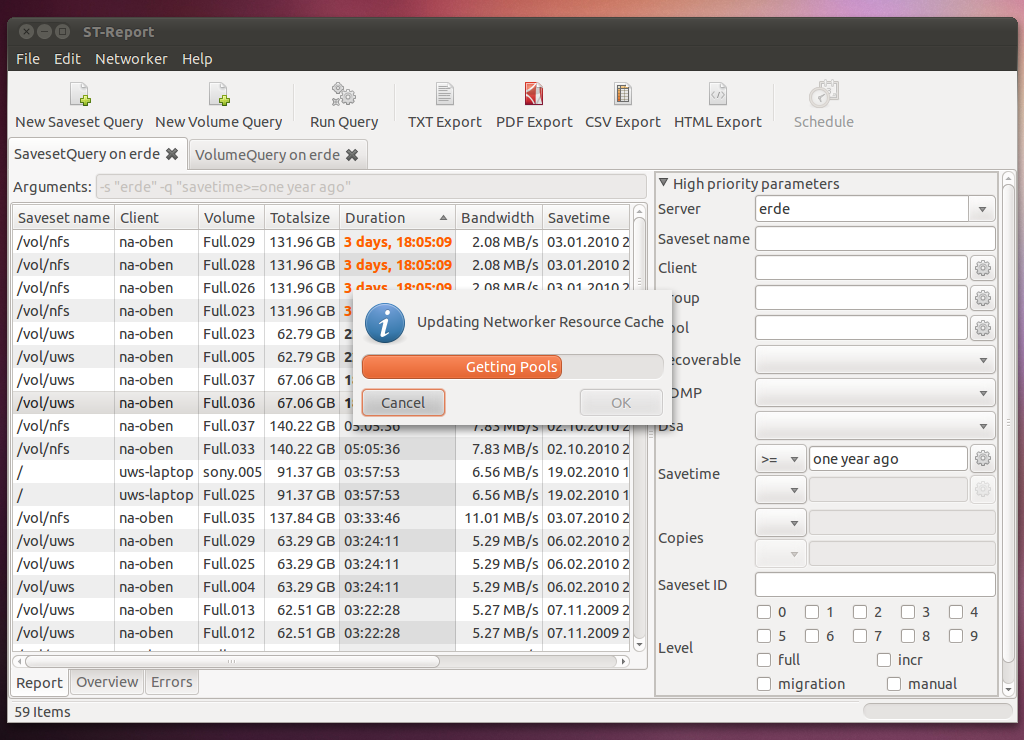Open the Savetime >= operator dropdown
1024x740 pixels.
point(780,459)
